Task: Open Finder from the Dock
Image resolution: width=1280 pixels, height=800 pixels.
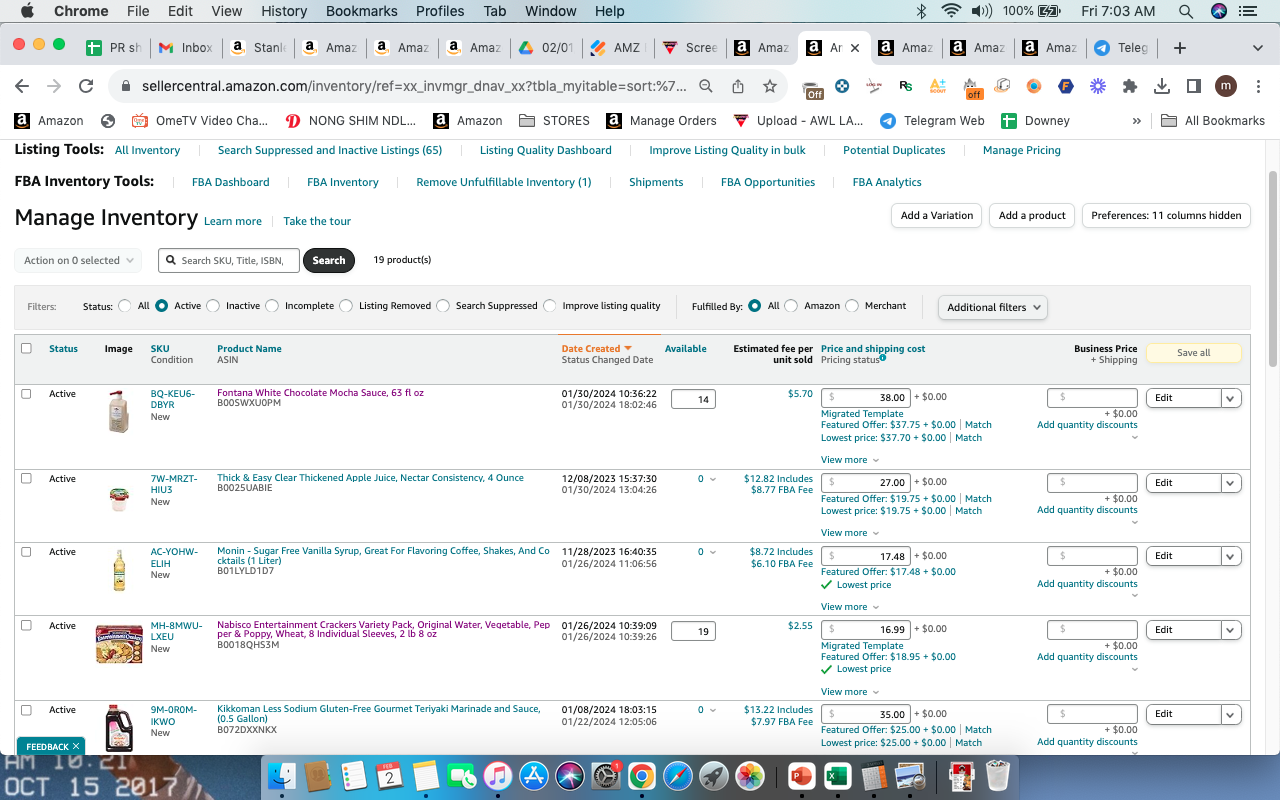Action: [x=283, y=776]
